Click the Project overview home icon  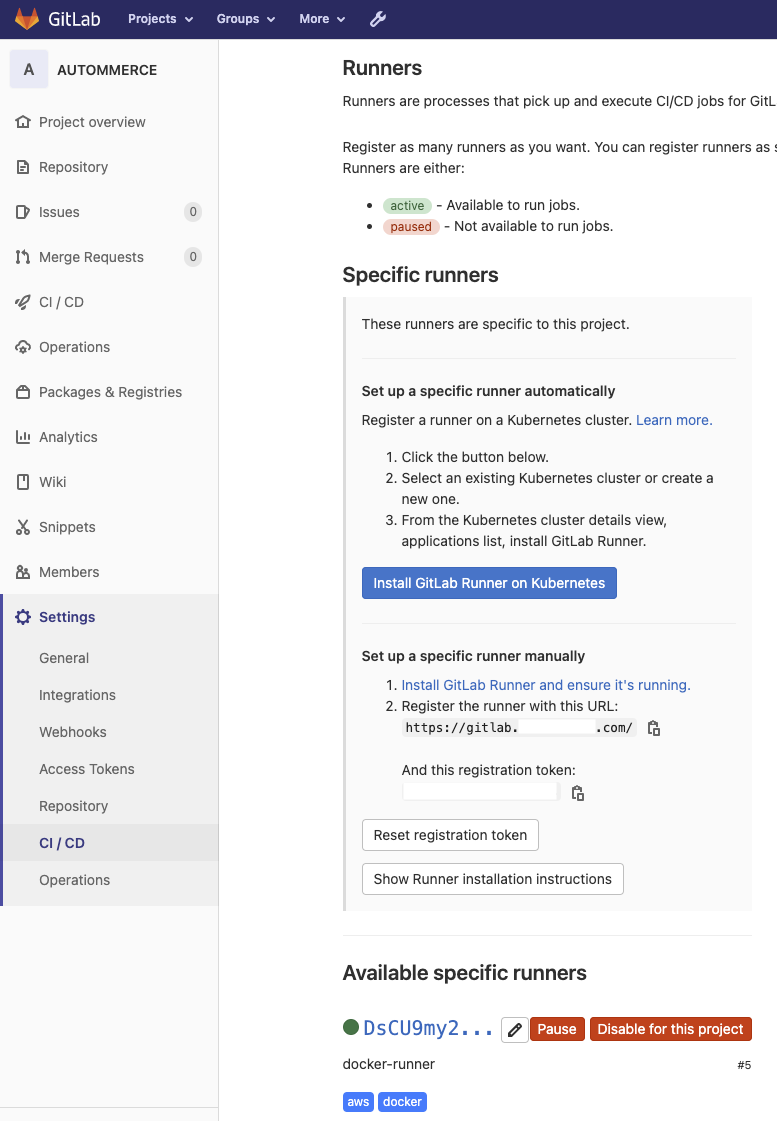coord(23,122)
